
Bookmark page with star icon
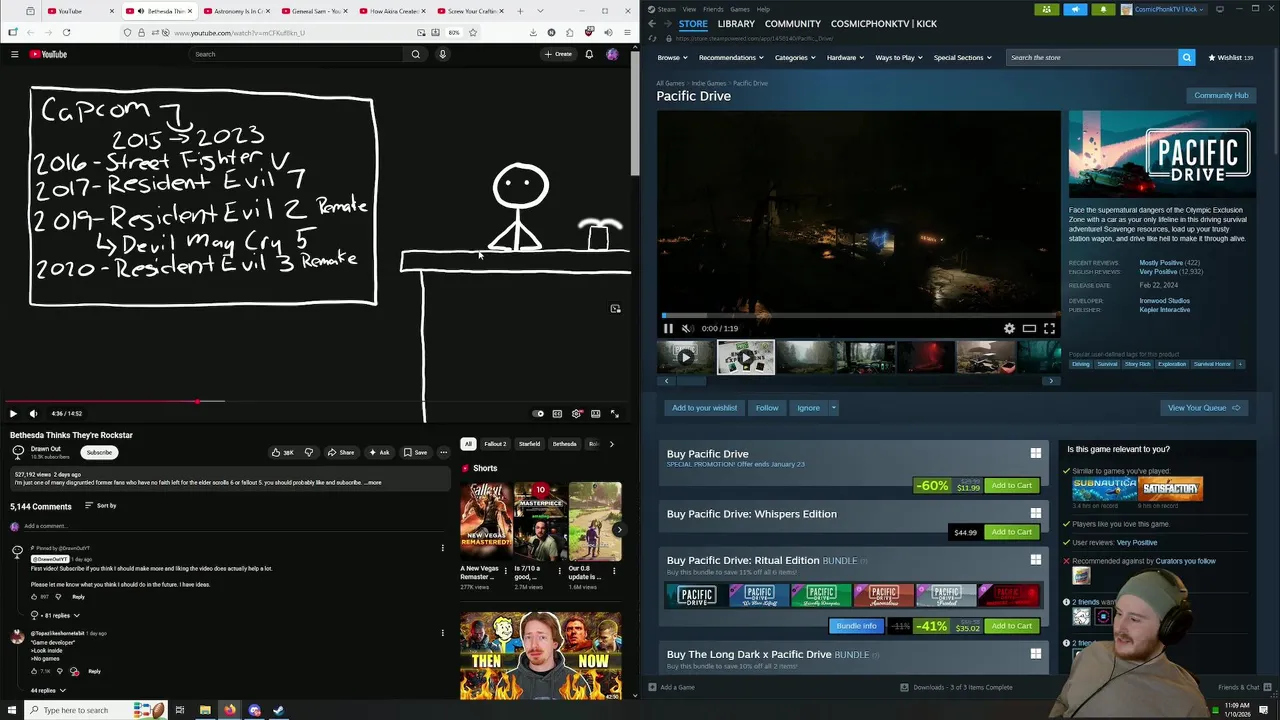click(x=473, y=32)
